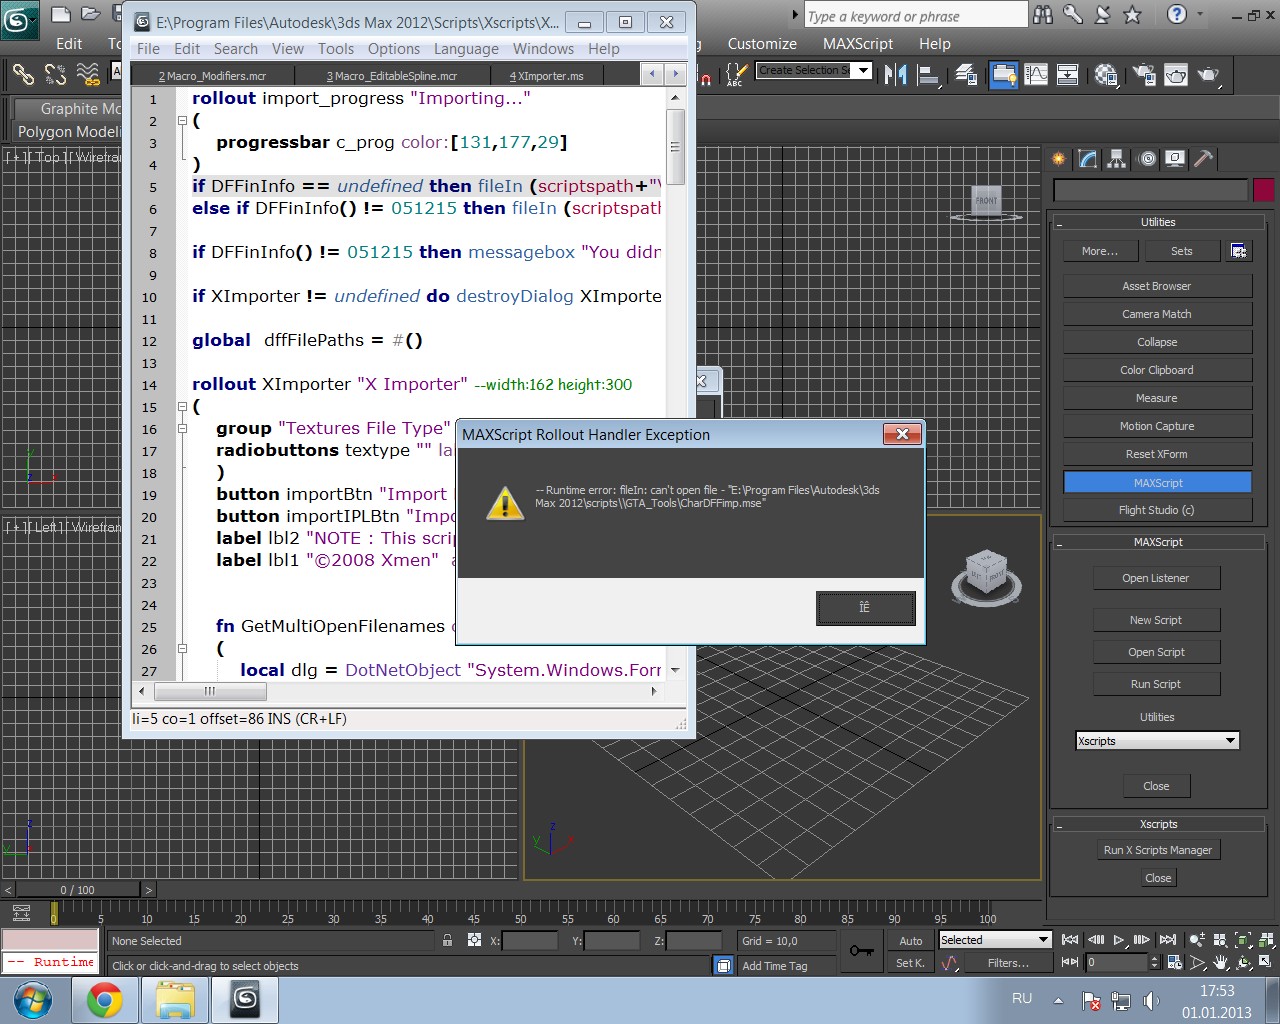Switch to the Modify command panel tab
The image size is (1280, 1024).
tap(1088, 158)
